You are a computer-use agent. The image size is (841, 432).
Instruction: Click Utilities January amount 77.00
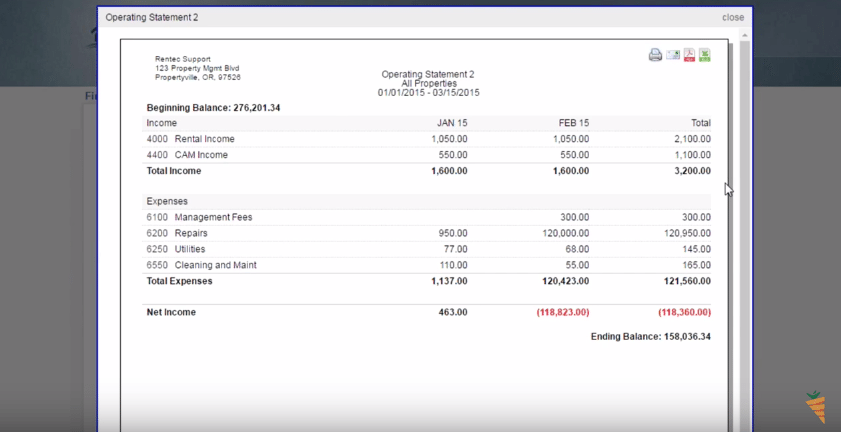[x=455, y=250]
